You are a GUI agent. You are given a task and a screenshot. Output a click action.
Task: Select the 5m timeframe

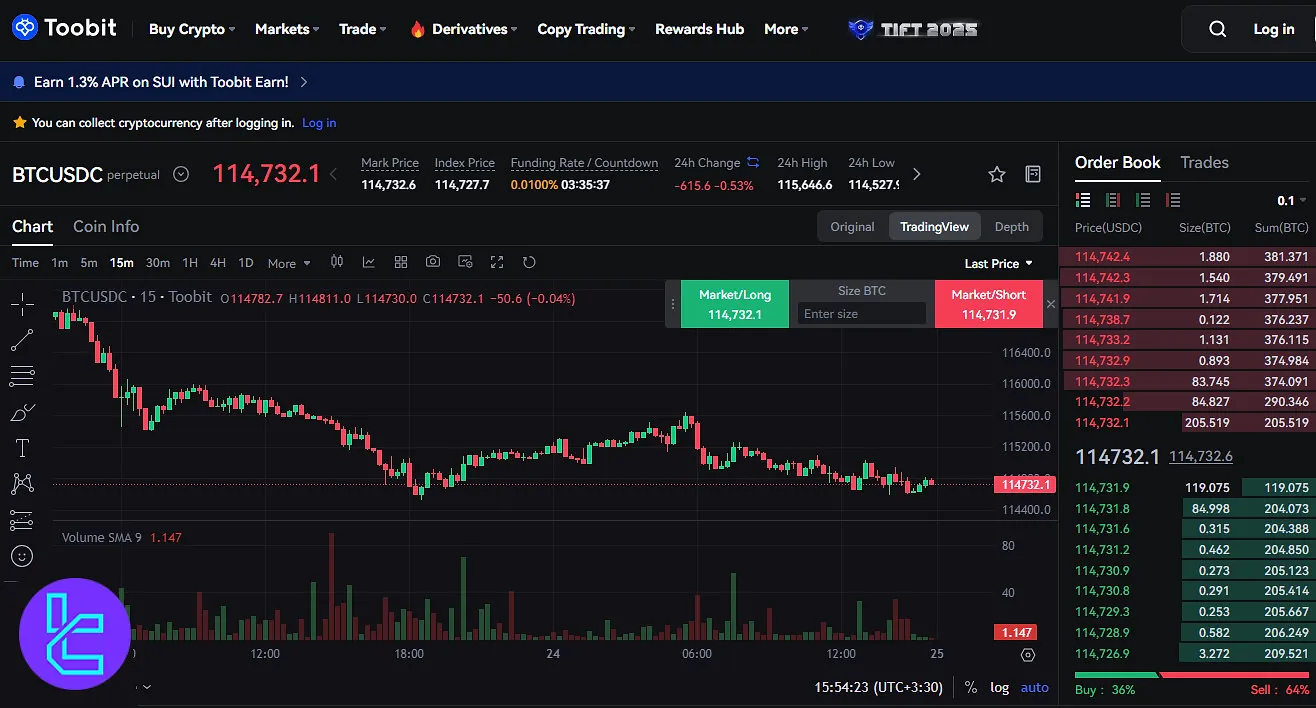89,263
